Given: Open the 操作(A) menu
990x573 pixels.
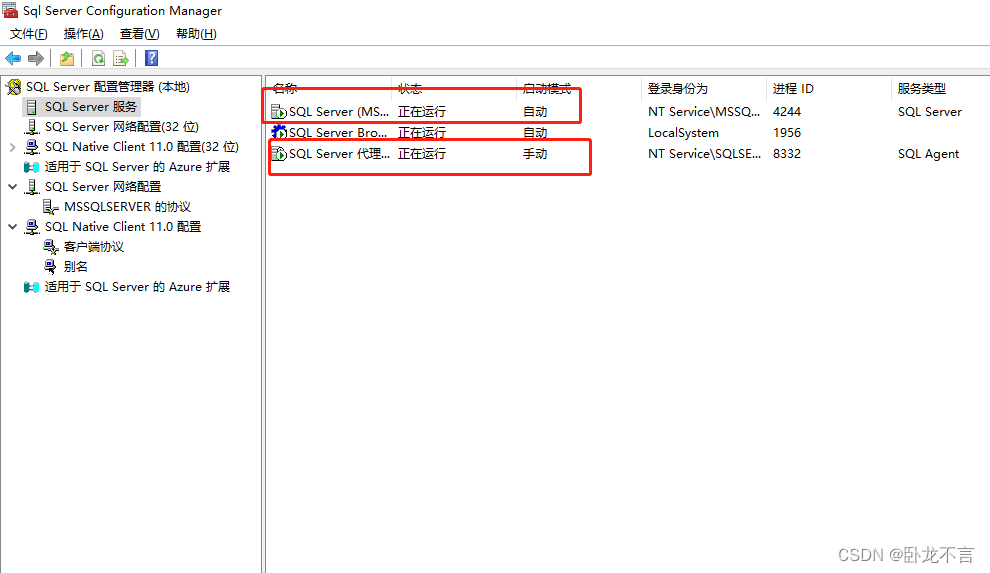Looking at the screenshot, I should (x=83, y=34).
